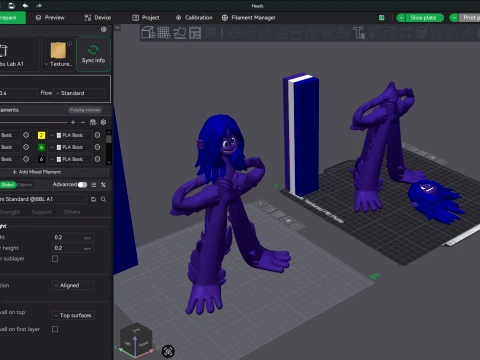
Task: Click the Sync info button
Action: [x=93, y=54]
